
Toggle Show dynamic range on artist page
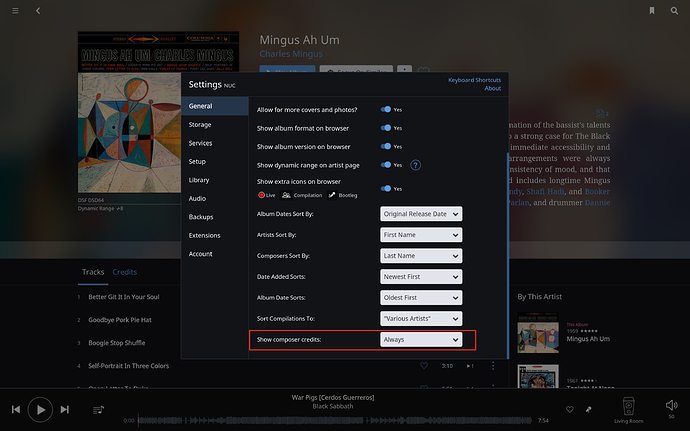pos(386,165)
